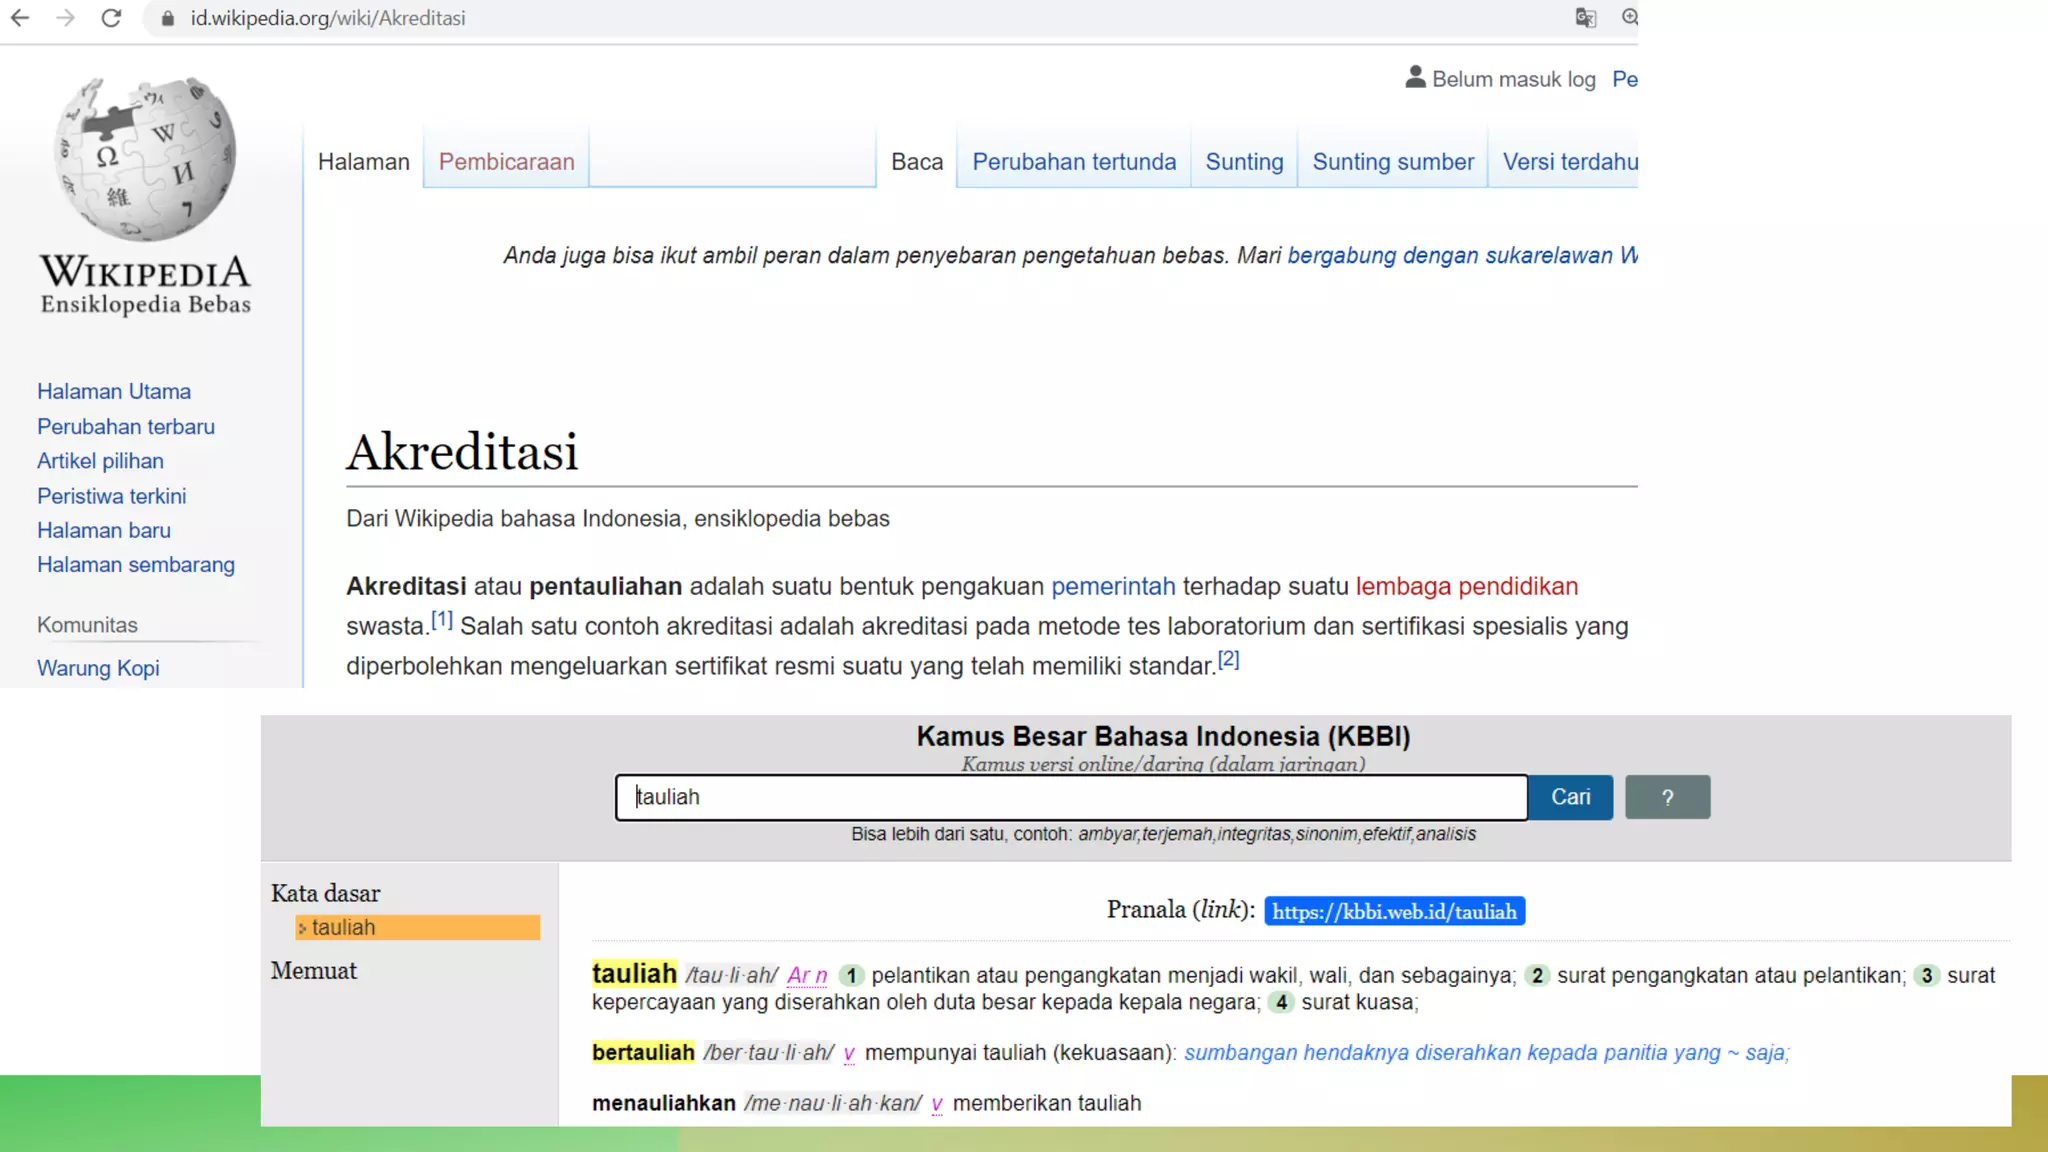Click the Google Translate icon in address bar
Image resolution: width=2048 pixels, height=1152 pixels.
[x=1585, y=18]
